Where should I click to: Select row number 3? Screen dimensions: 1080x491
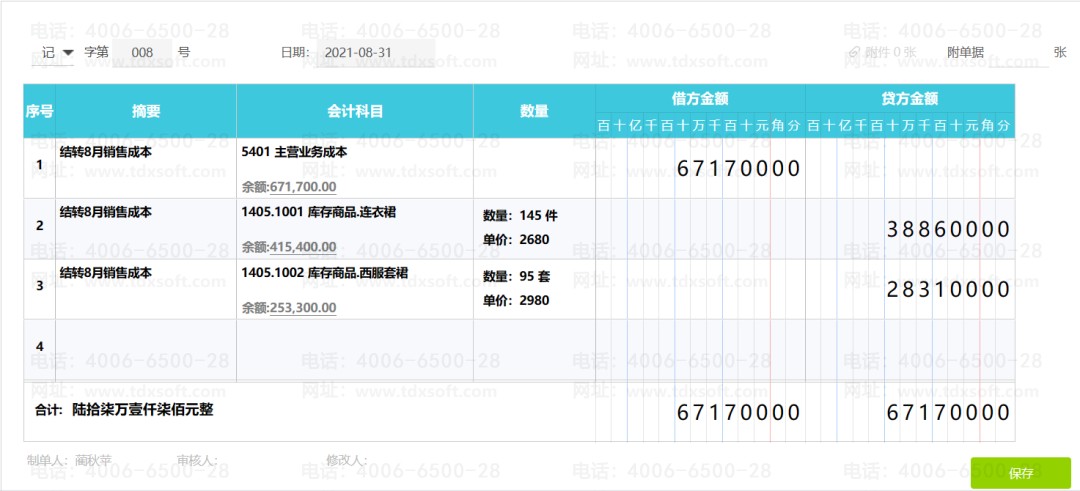coord(39,286)
